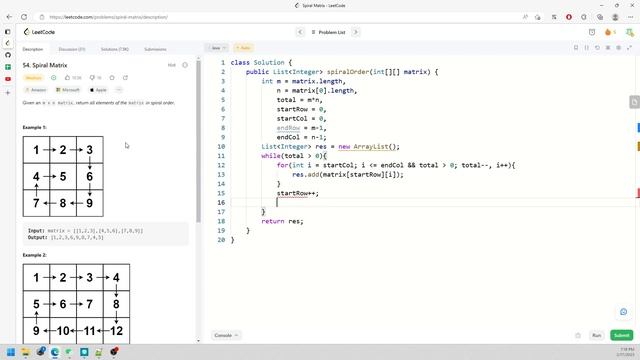Click the Microsoft company tag
This screenshot has width=640, height=360.
[68, 90]
